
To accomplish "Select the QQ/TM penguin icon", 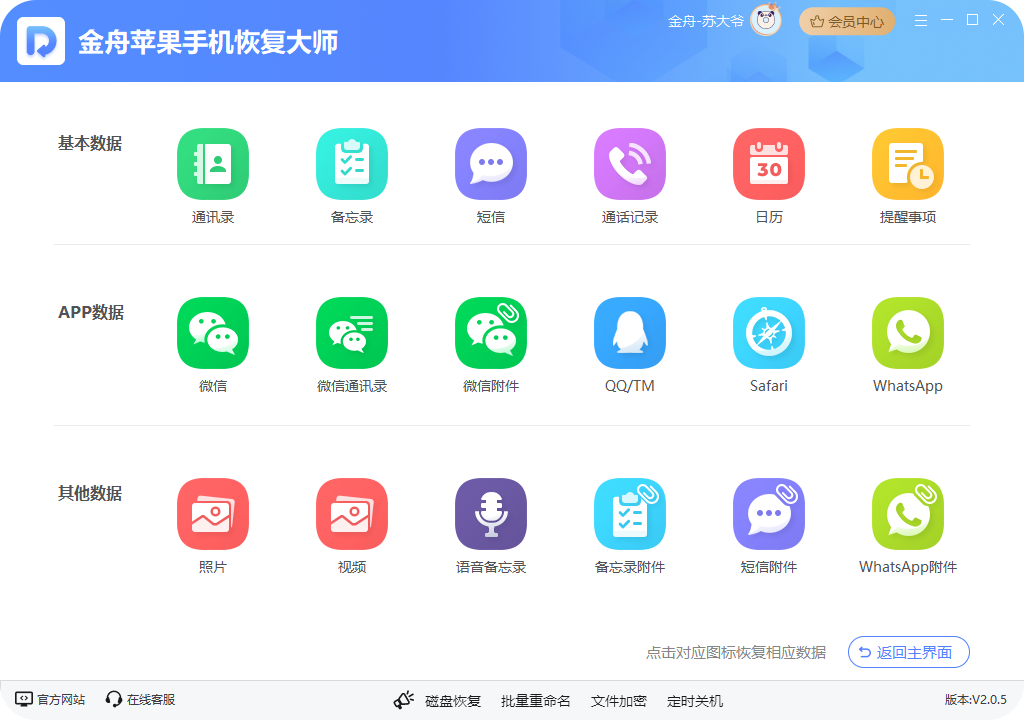I will (629, 333).
